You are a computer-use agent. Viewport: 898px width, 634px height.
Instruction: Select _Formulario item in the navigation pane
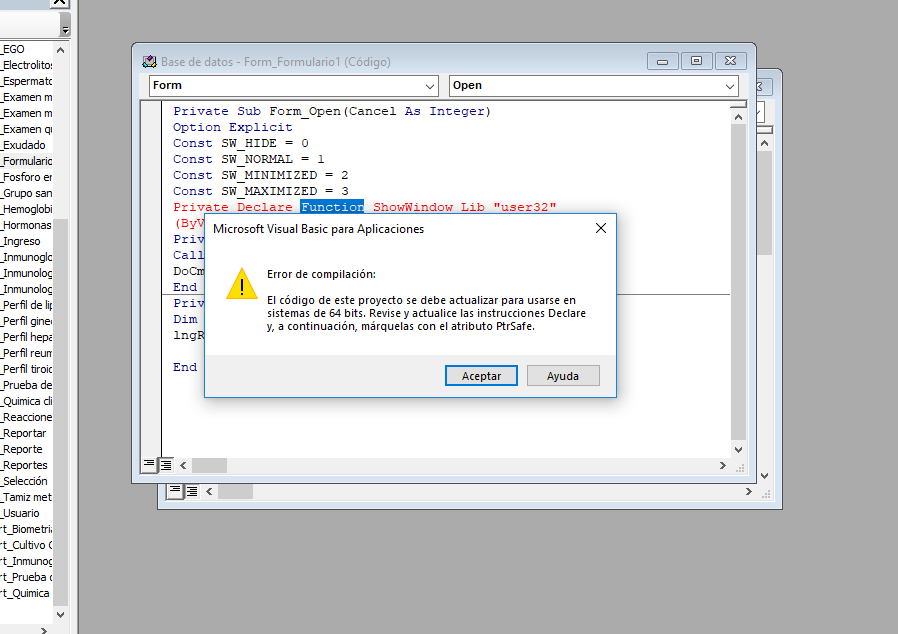point(26,162)
